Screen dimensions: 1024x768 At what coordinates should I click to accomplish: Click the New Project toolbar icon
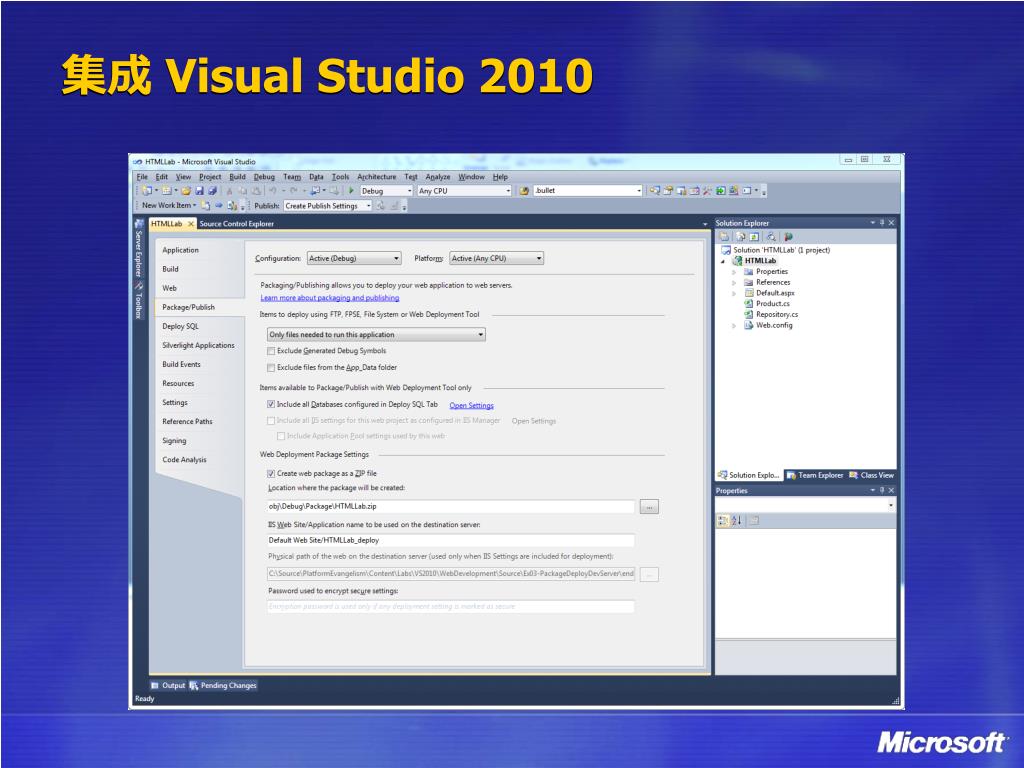click(147, 191)
